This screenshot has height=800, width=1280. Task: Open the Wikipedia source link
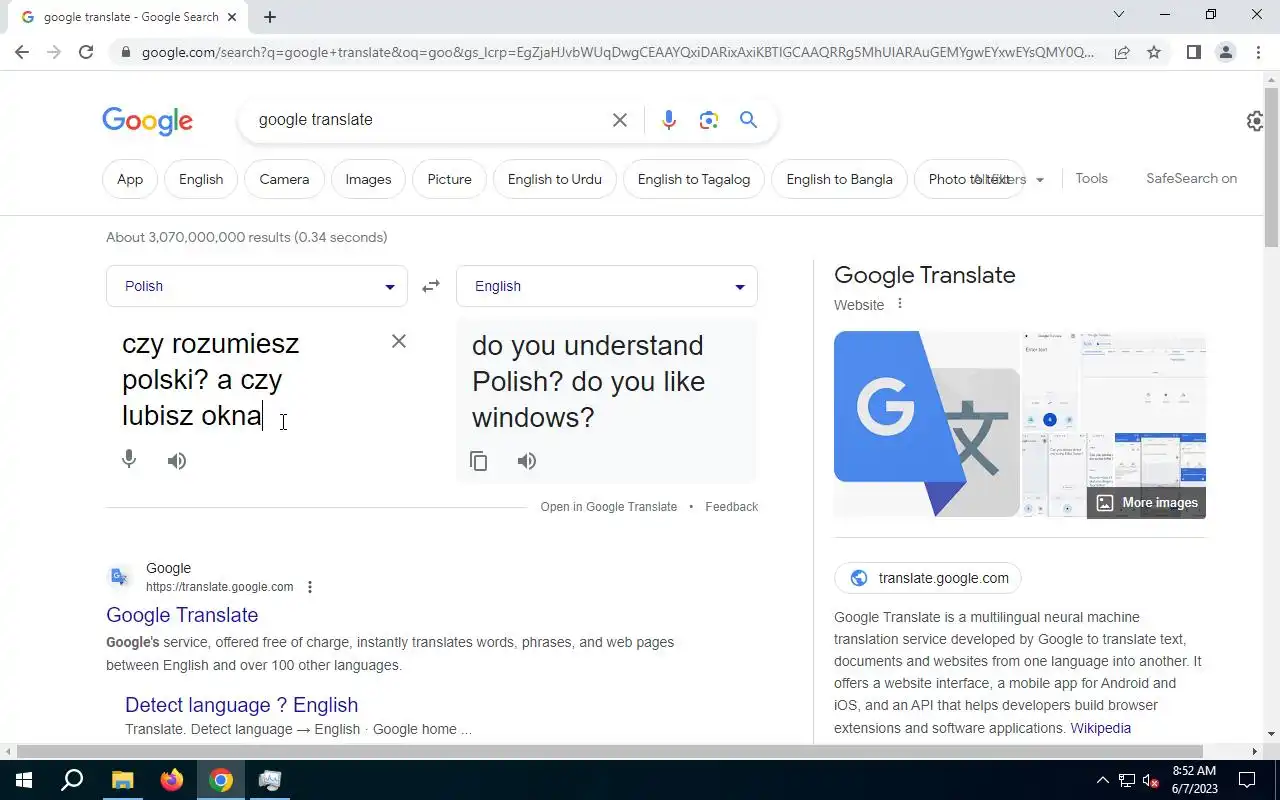[1101, 728]
